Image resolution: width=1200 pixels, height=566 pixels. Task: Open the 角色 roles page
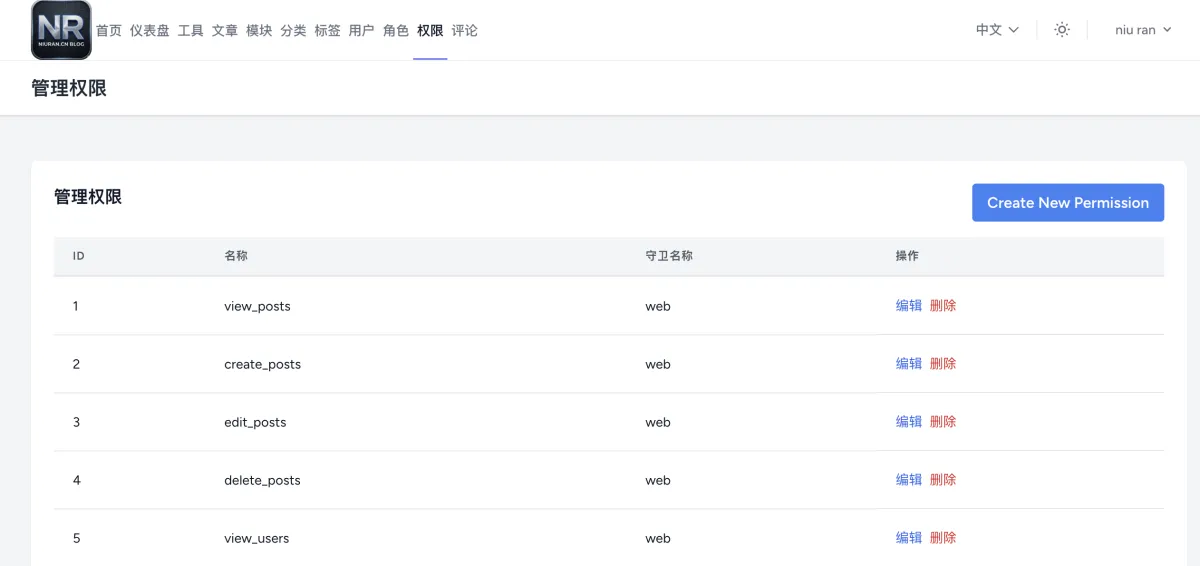tap(396, 31)
